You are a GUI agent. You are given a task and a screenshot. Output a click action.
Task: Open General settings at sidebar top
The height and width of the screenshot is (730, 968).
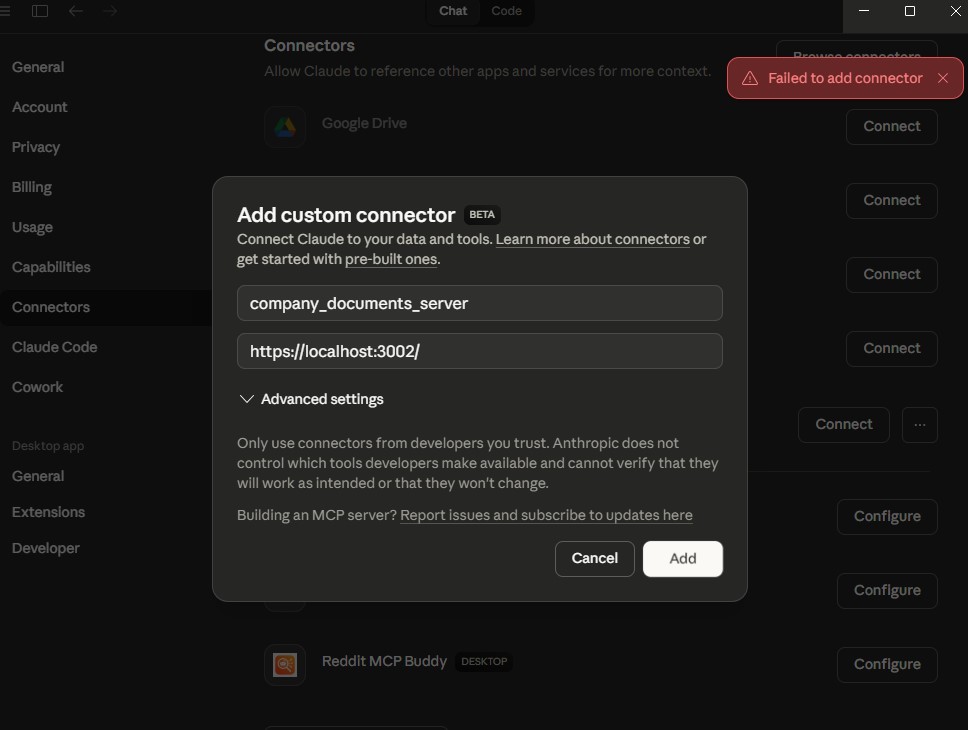(38, 67)
